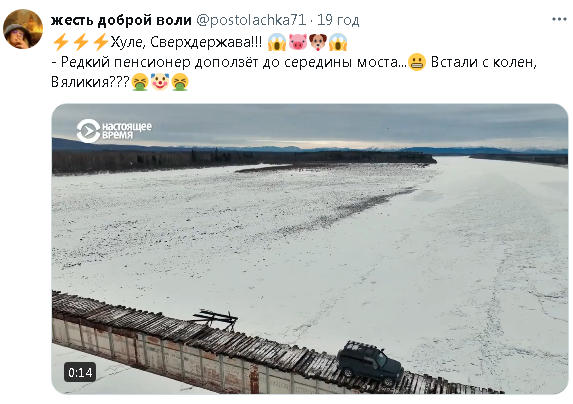Image resolution: width=573 pixels, height=404 pixels.
Task: Click the Настоящее Время logo watermark
Action: tap(114, 130)
